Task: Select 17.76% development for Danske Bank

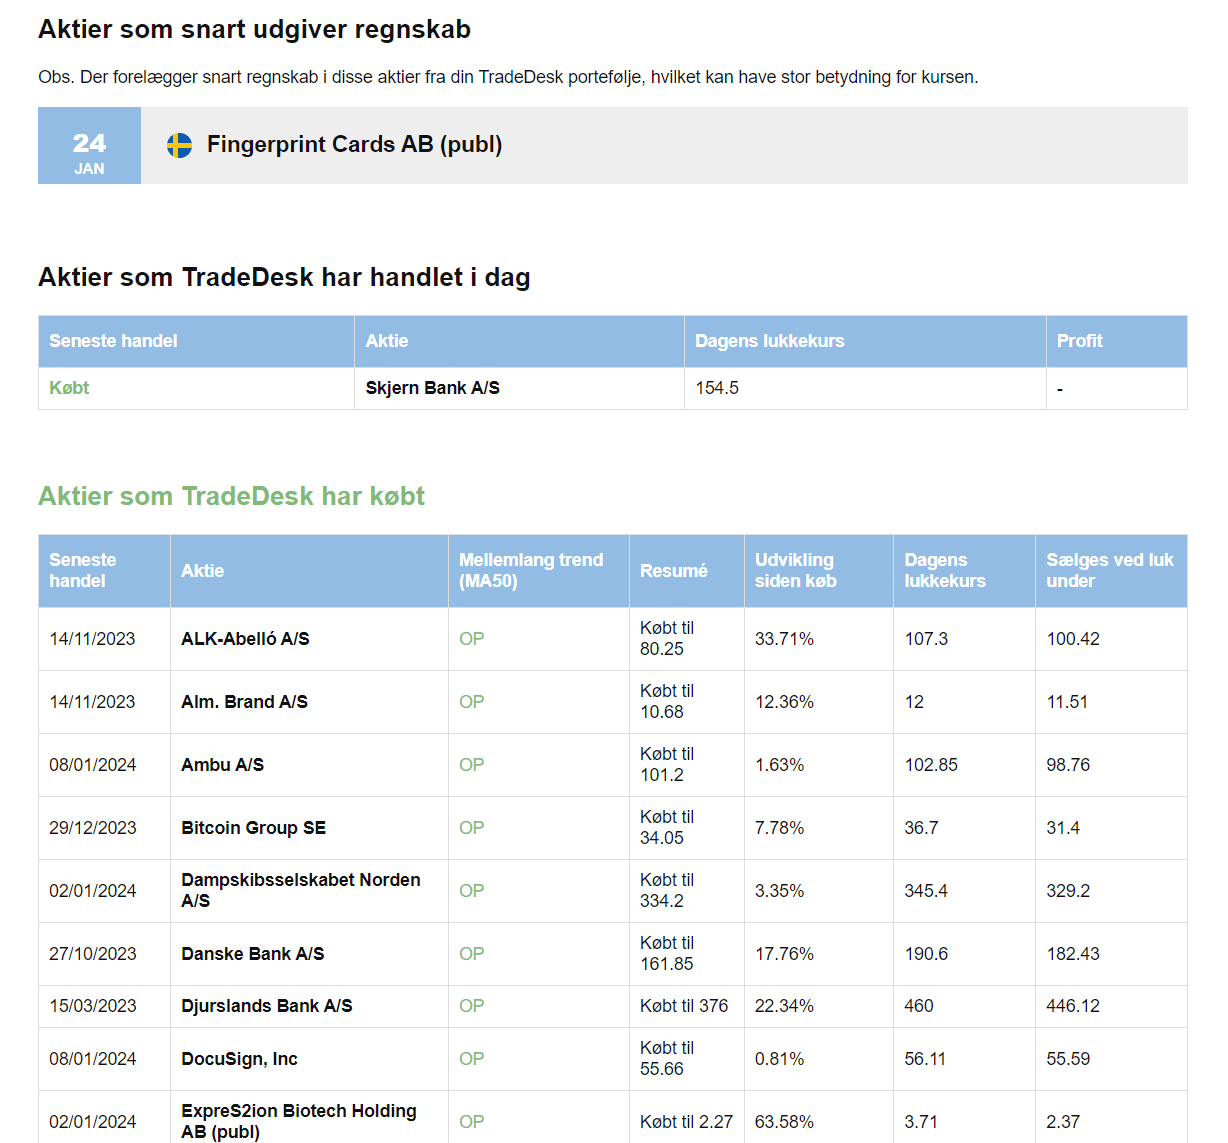Action: point(784,954)
